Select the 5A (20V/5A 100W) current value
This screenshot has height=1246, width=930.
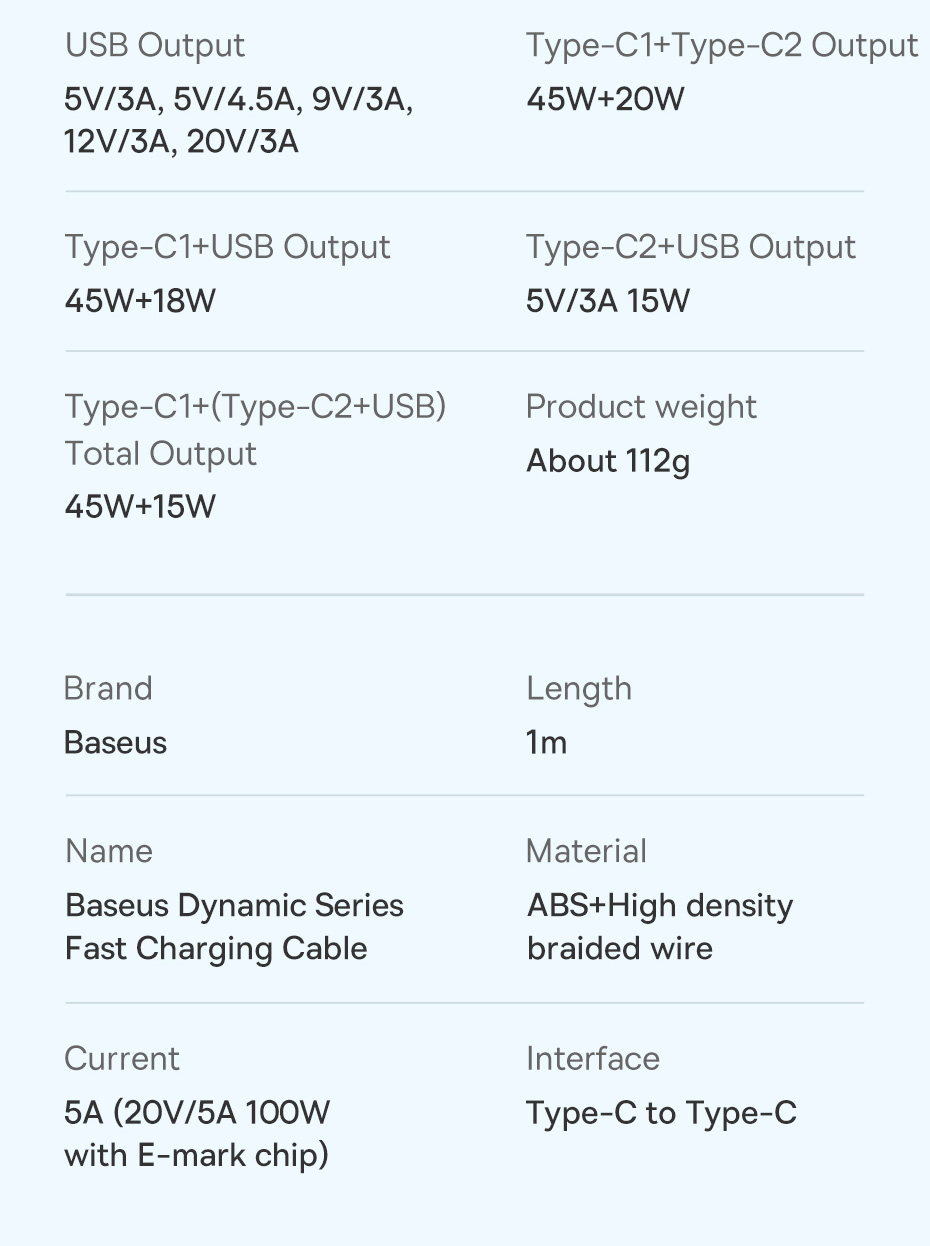tap(197, 1134)
